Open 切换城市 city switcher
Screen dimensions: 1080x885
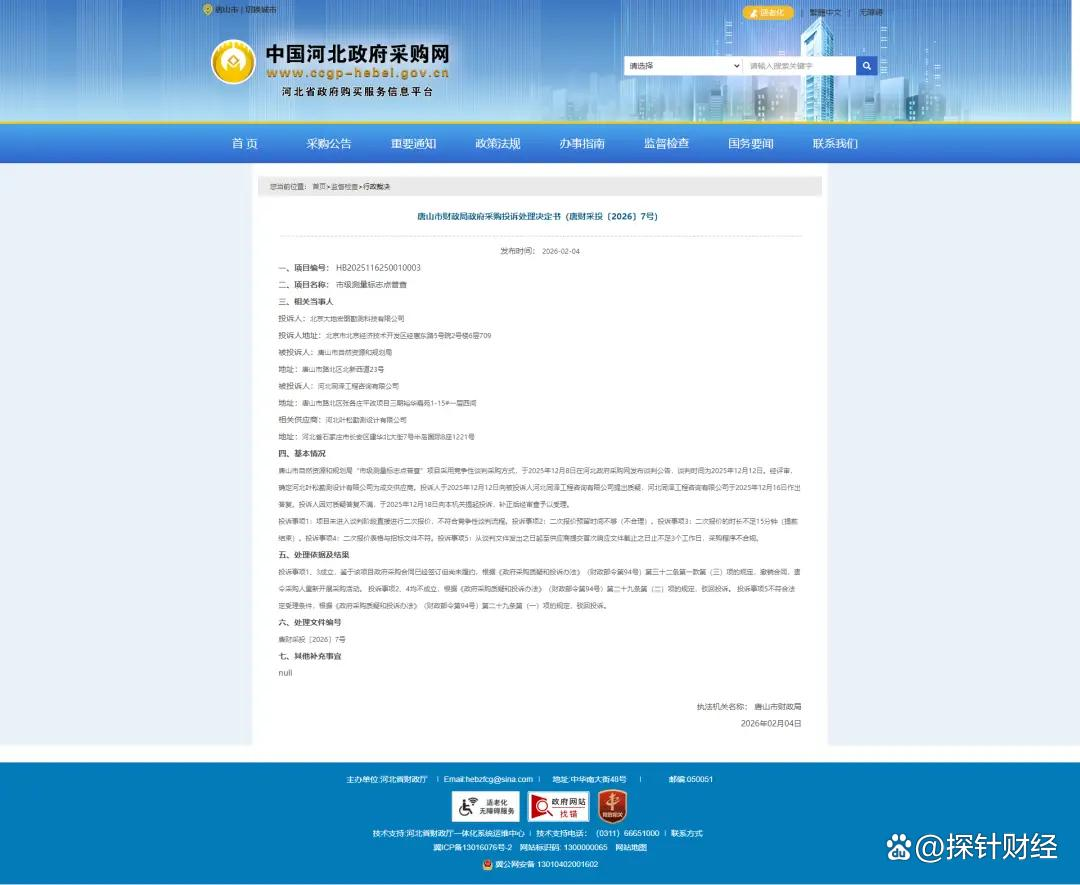click(261, 10)
